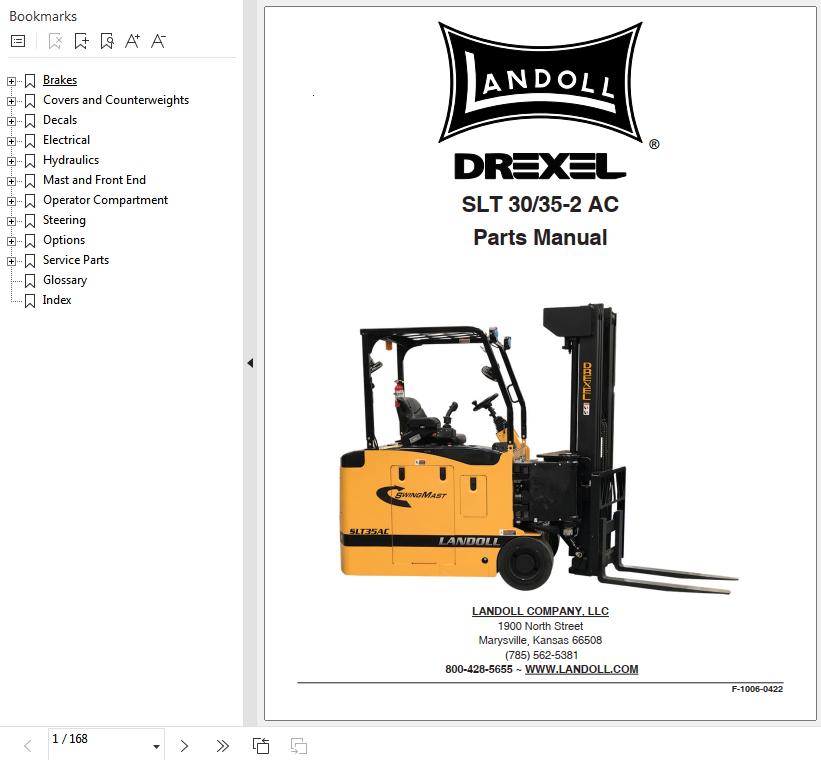Click the forklift photo on the cover
The height and width of the screenshot is (760, 821).
click(x=538, y=449)
